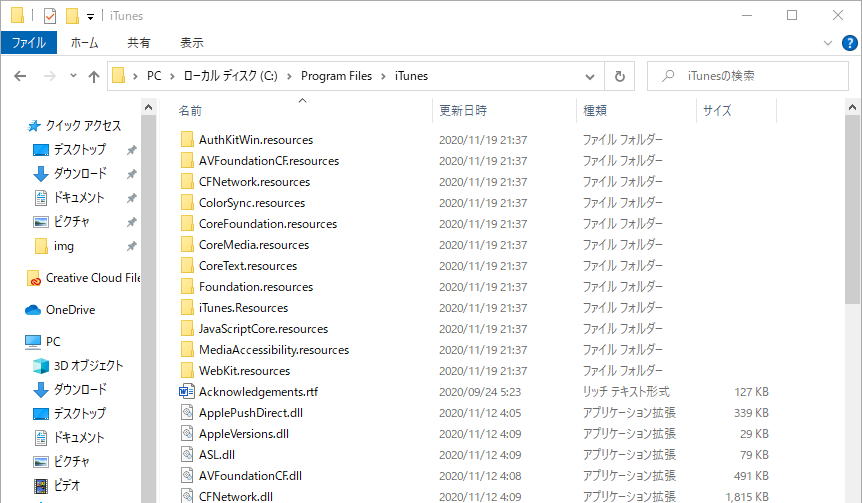Open recent locations dropdown arrow
Screen dimensions: 862x503
73,76
